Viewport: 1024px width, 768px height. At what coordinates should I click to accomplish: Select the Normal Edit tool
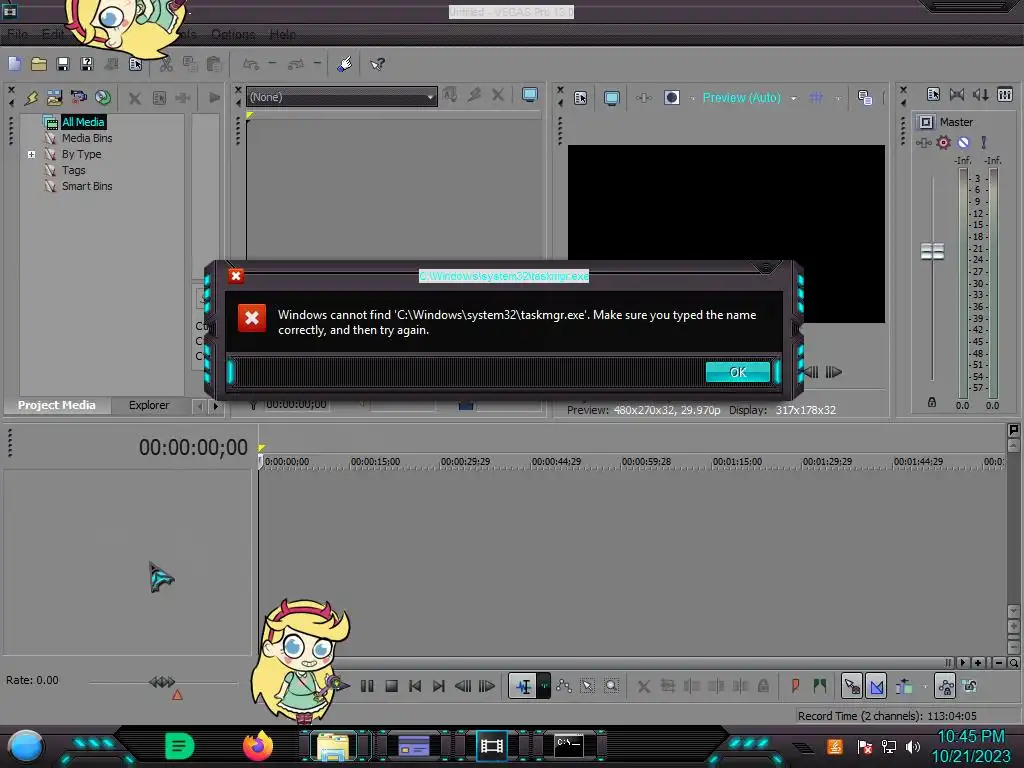tap(523, 686)
